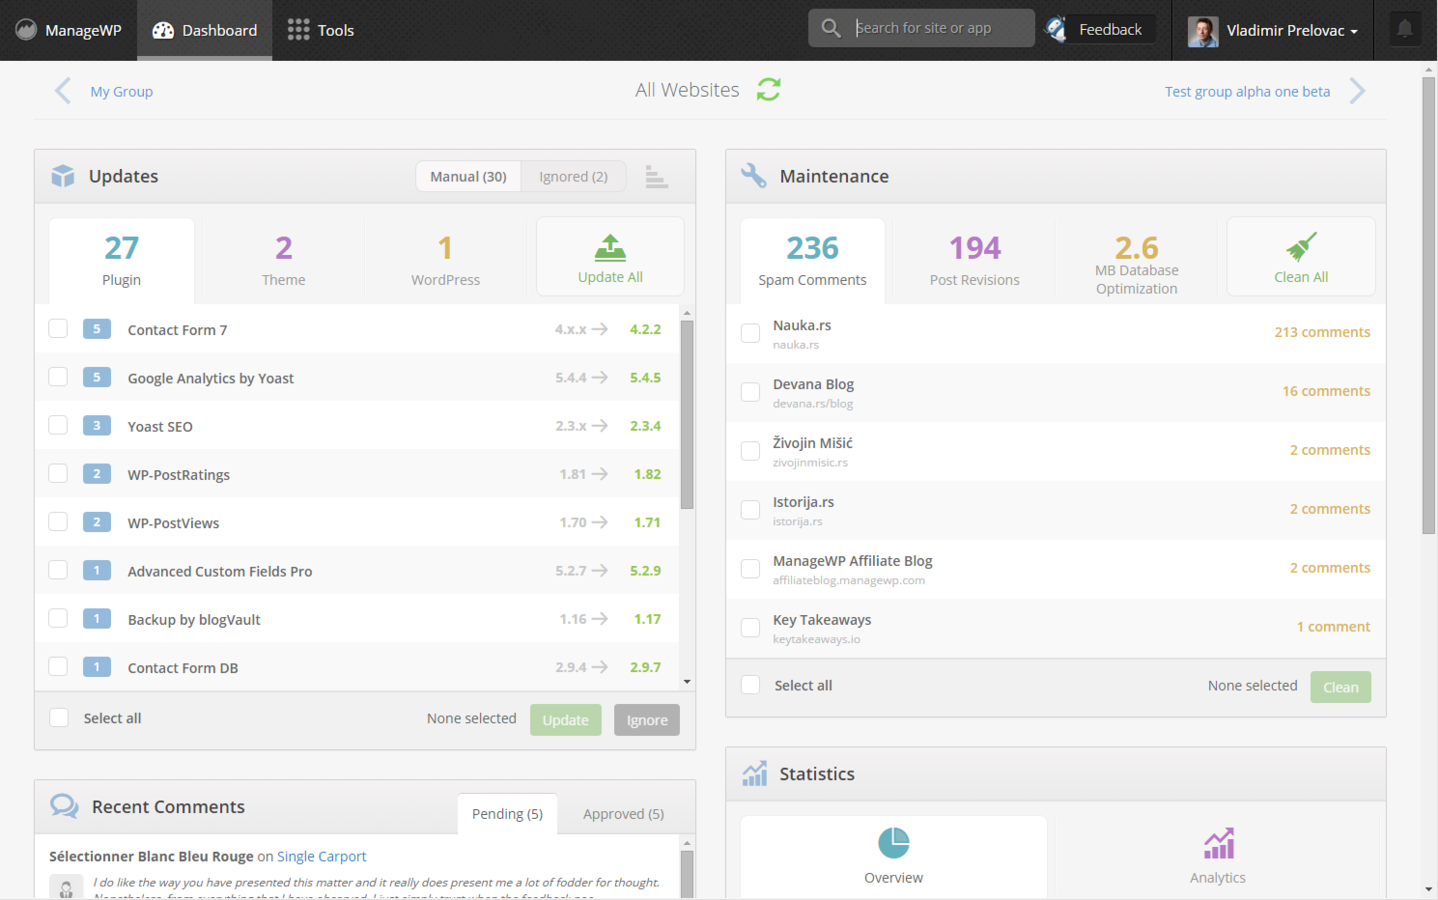Screen dimensions: 1438x900
Task: Switch to the Pending (5) tab
Action: tap(507, 814)
